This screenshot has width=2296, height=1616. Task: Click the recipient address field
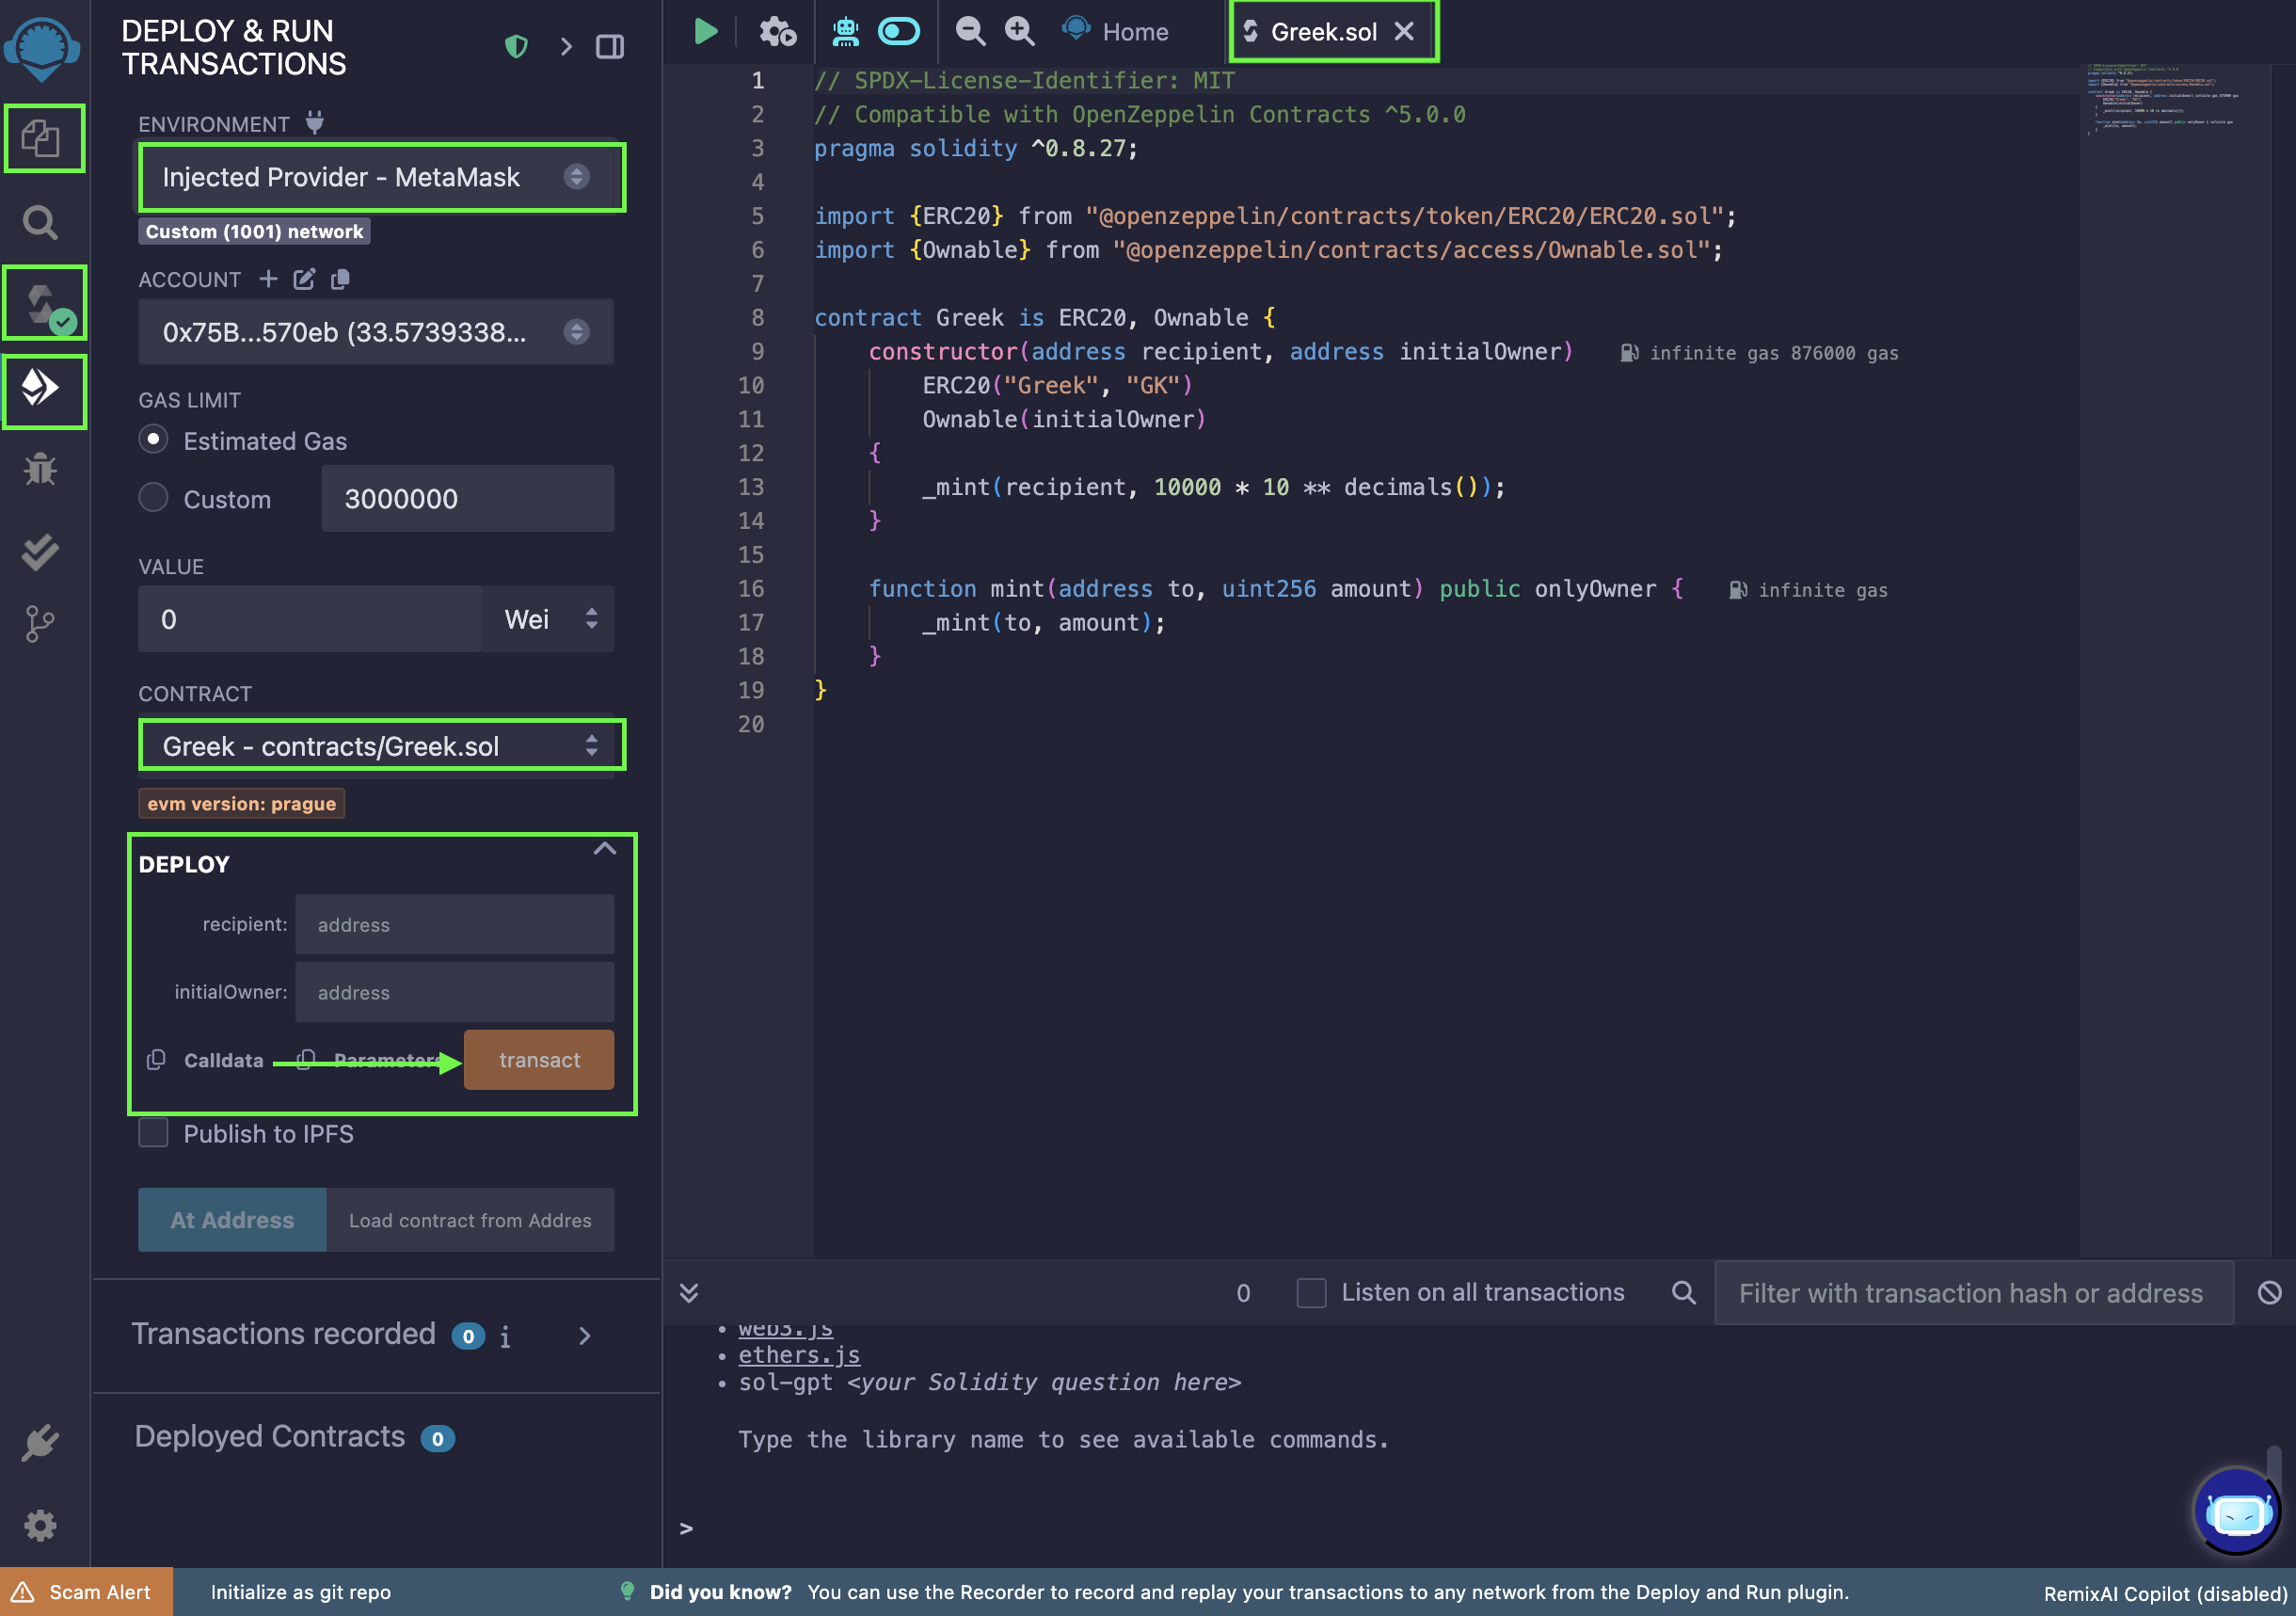455,925
